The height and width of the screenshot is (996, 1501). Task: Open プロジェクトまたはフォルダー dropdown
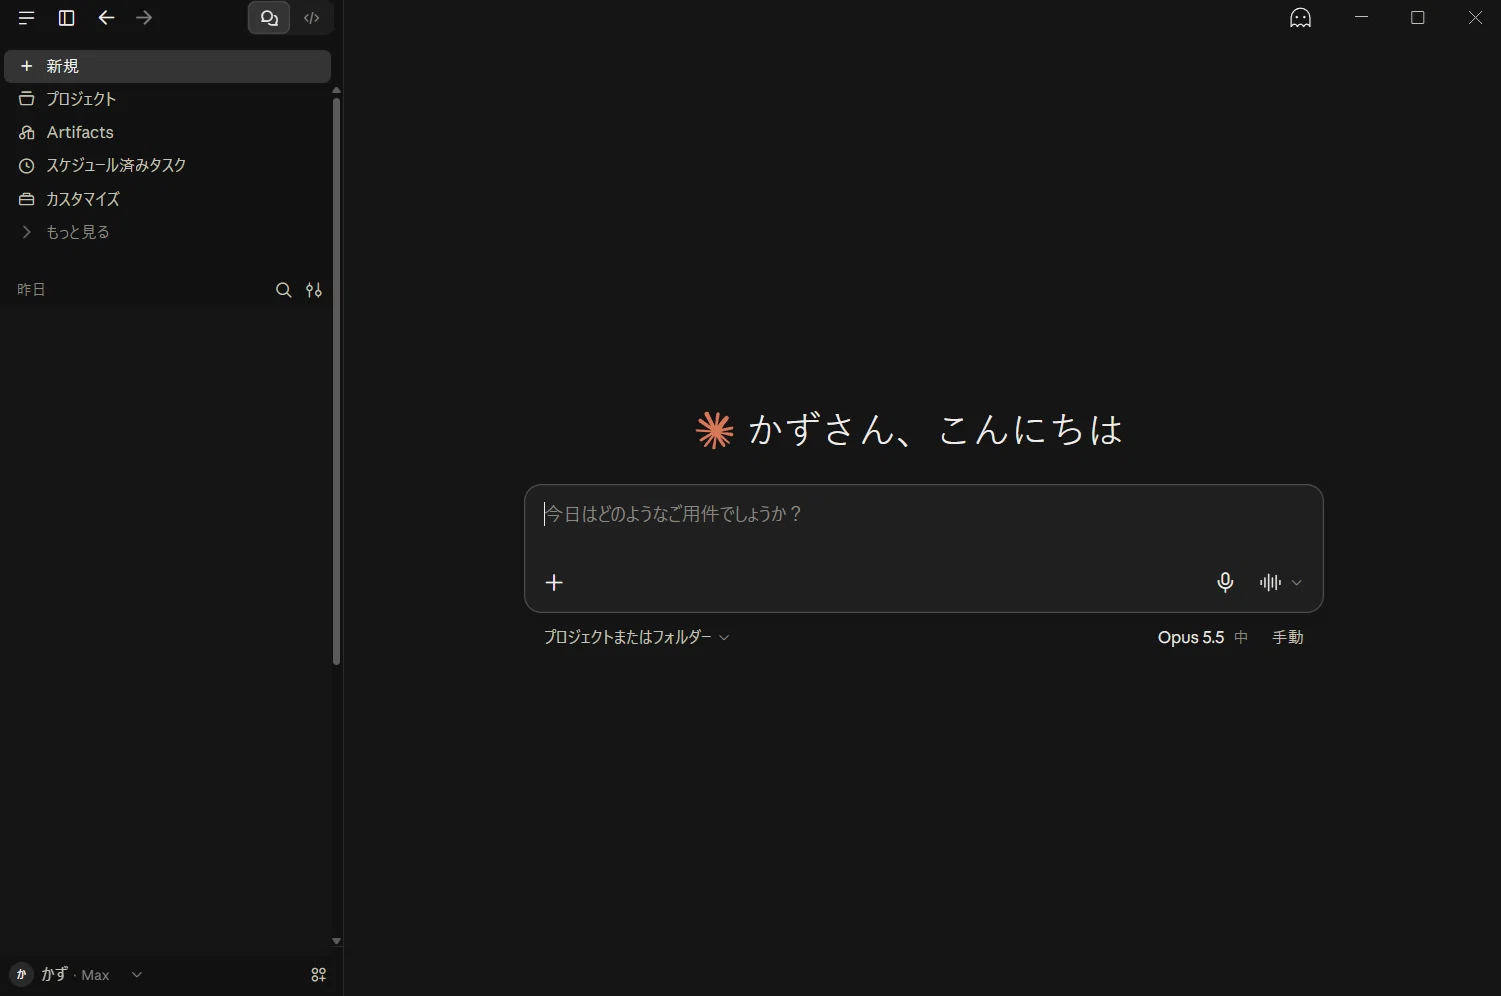tap(636, 637)
